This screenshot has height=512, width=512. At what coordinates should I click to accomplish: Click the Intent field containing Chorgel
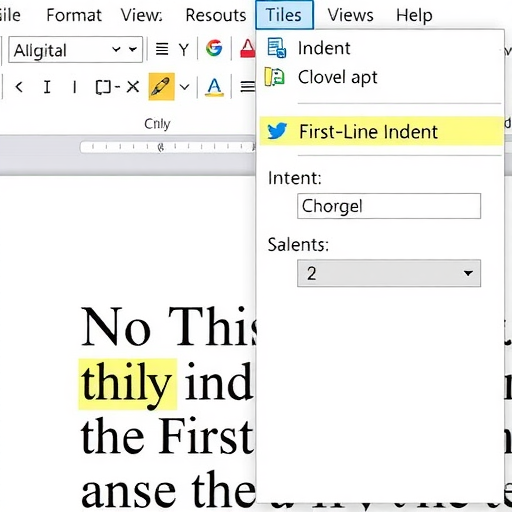389,206
